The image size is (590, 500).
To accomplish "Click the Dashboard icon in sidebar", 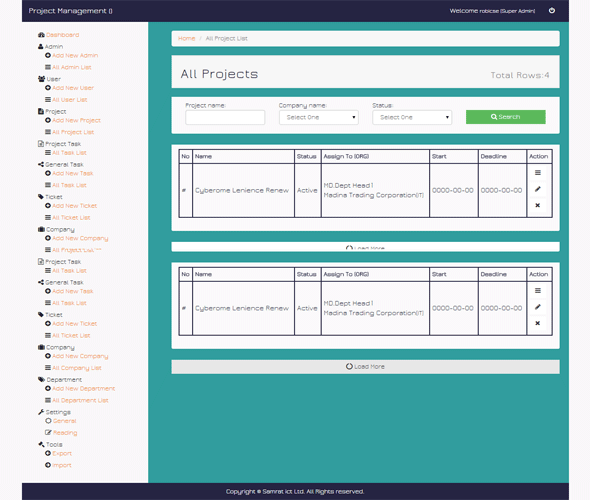I will pos(41,35).
